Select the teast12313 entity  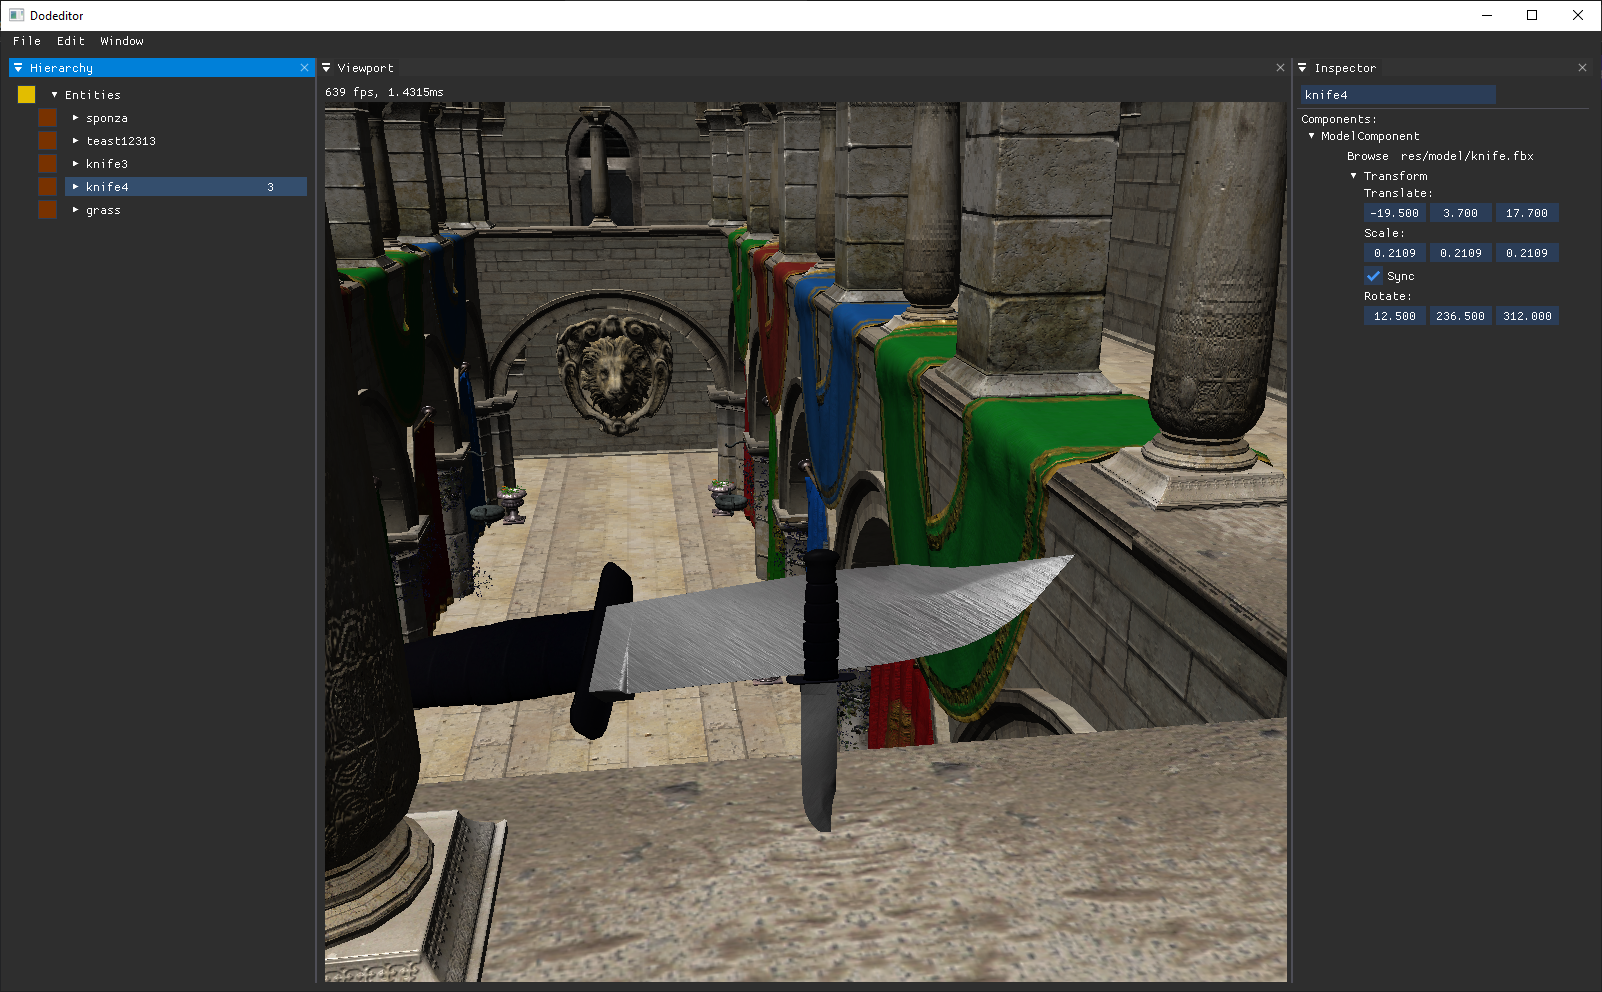[121, 141]
